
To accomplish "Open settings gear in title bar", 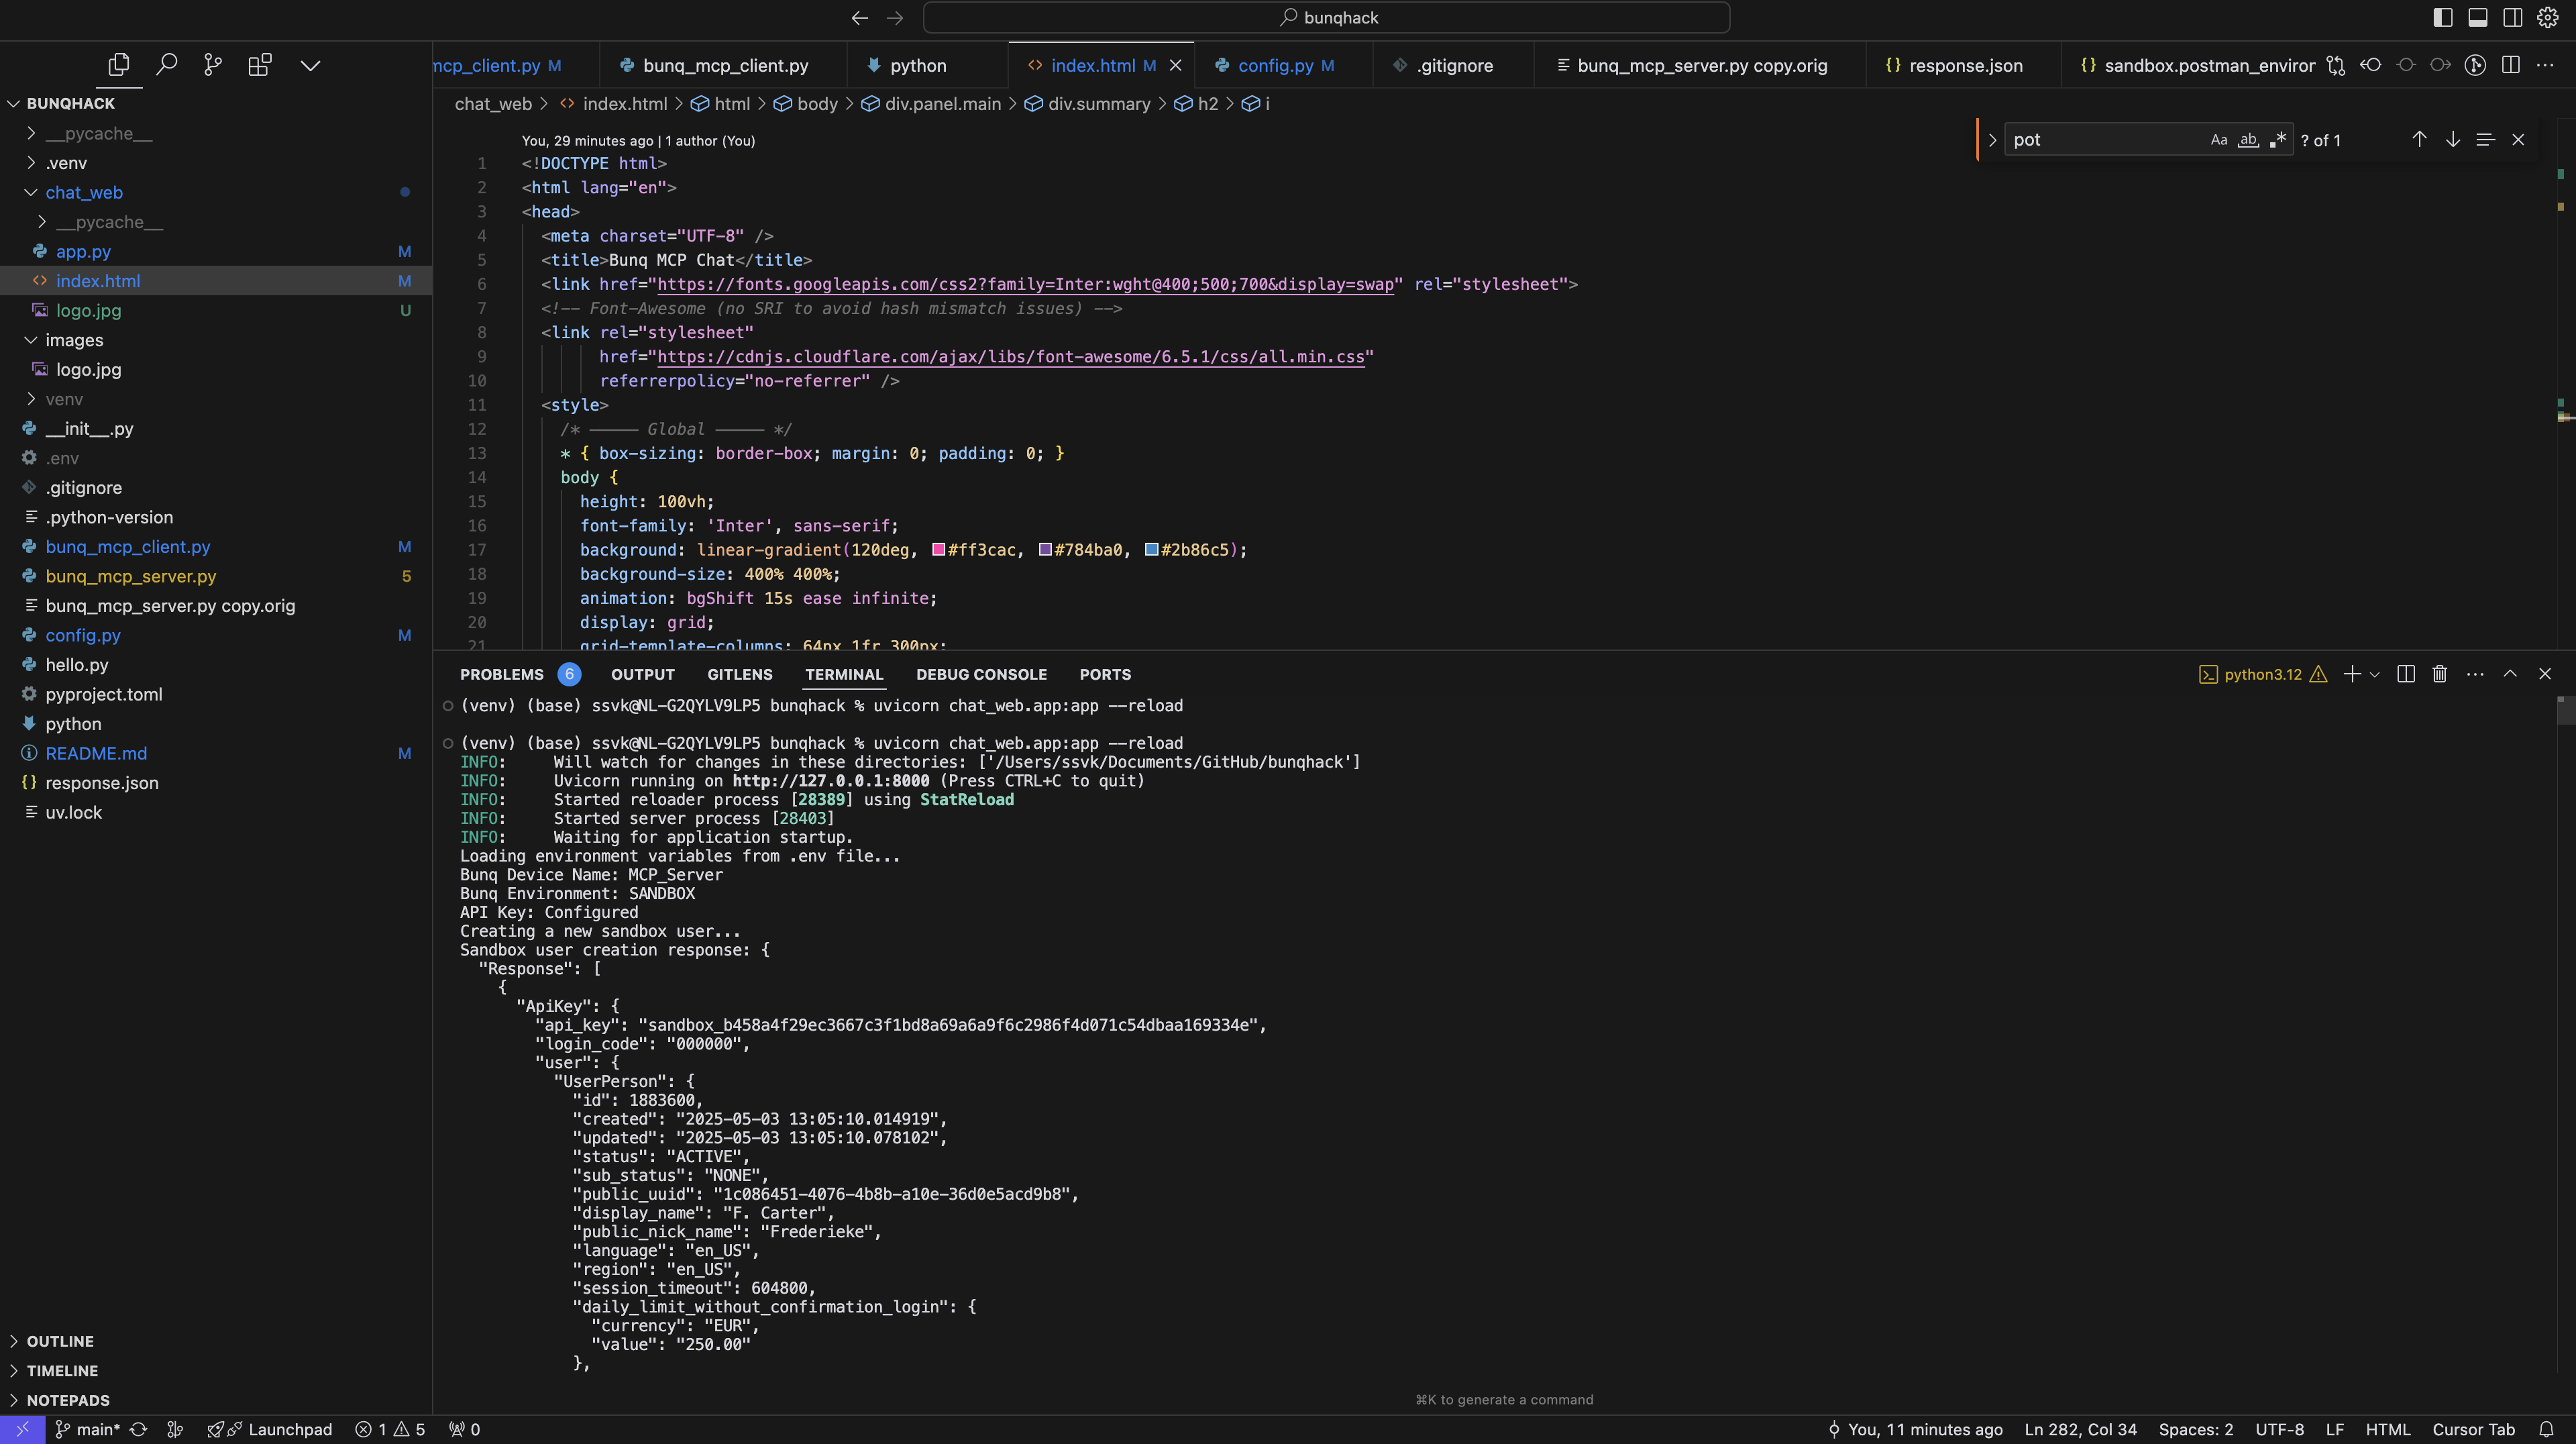I will [2548, 17].
